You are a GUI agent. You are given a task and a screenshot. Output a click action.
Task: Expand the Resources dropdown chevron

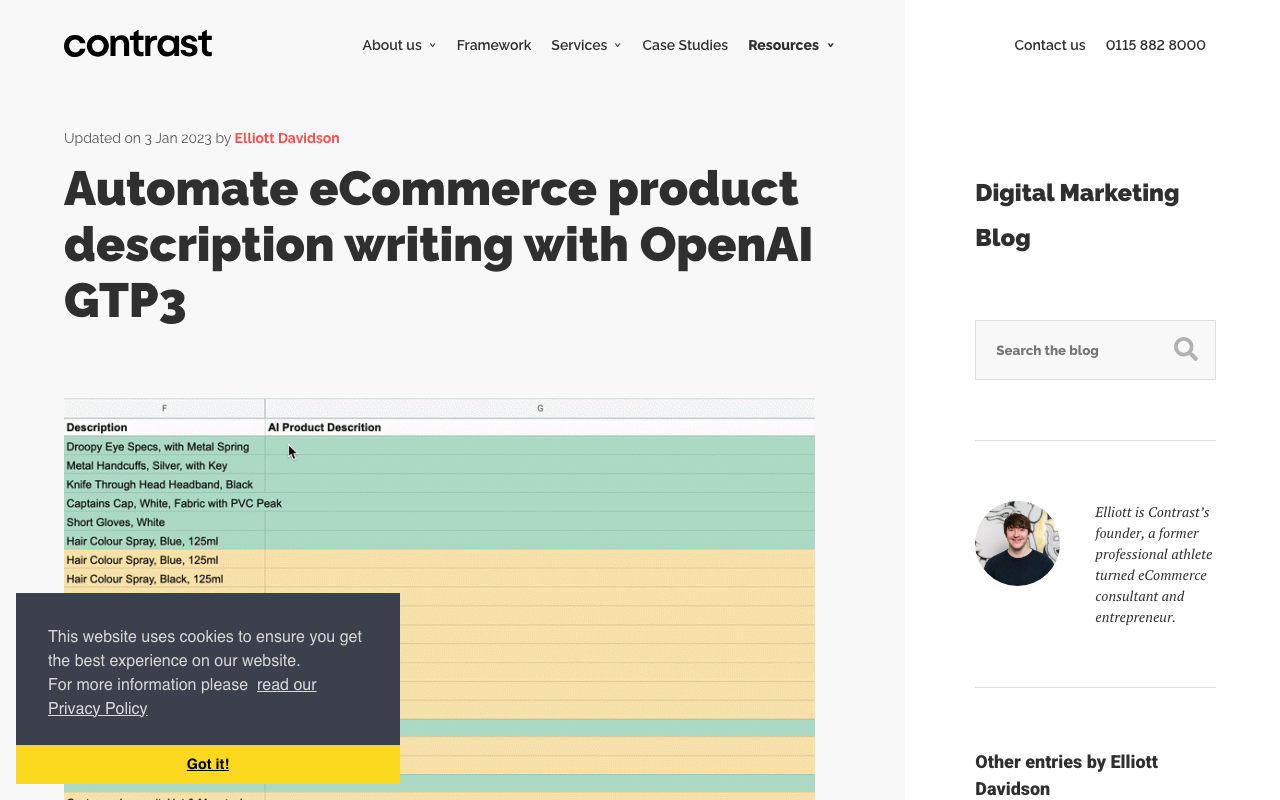(830, 46)
